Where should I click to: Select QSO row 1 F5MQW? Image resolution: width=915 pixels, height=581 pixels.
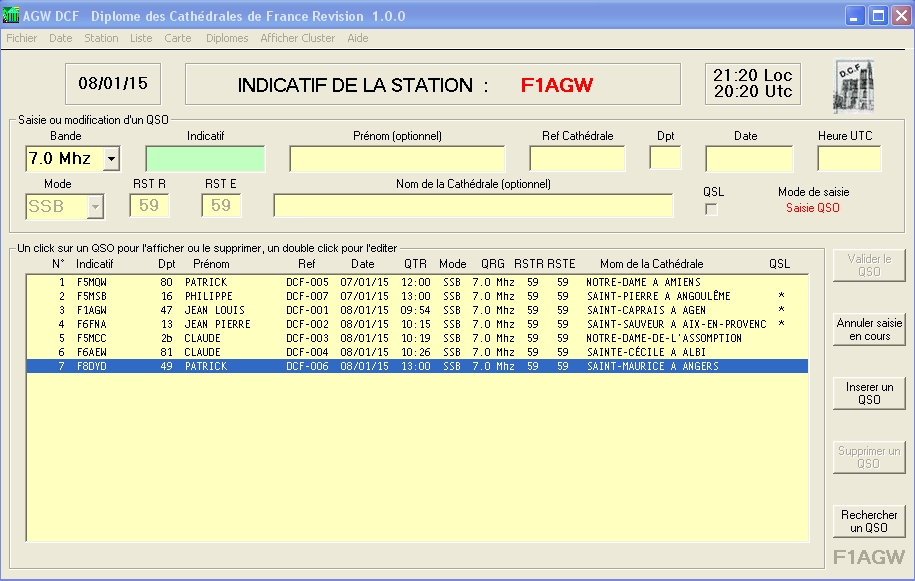[x=417, y=282]
